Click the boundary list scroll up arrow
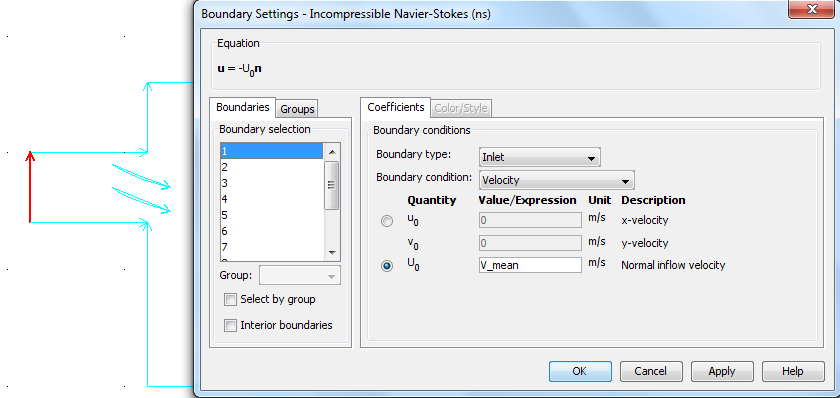This screenshot has height=398, width=840. point(332,151)
